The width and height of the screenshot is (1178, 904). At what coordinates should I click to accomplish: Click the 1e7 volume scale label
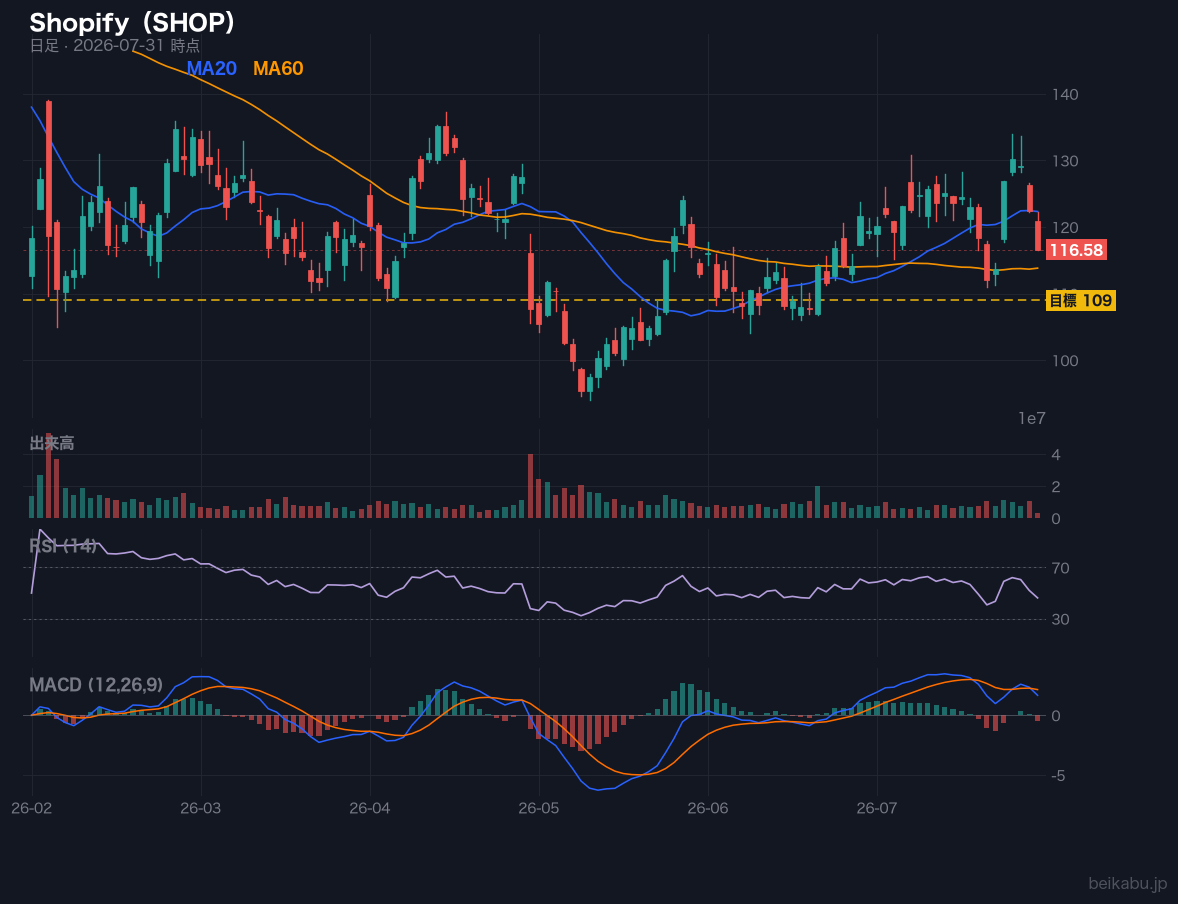pyautogui.click(x=1032, y=419)
